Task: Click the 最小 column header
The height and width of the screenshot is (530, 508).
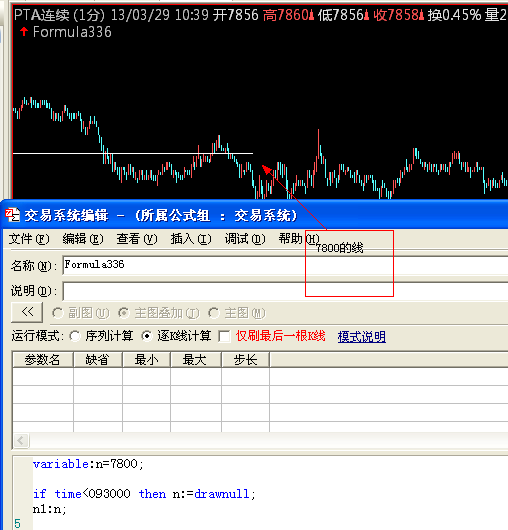Action: coord(146,360)
